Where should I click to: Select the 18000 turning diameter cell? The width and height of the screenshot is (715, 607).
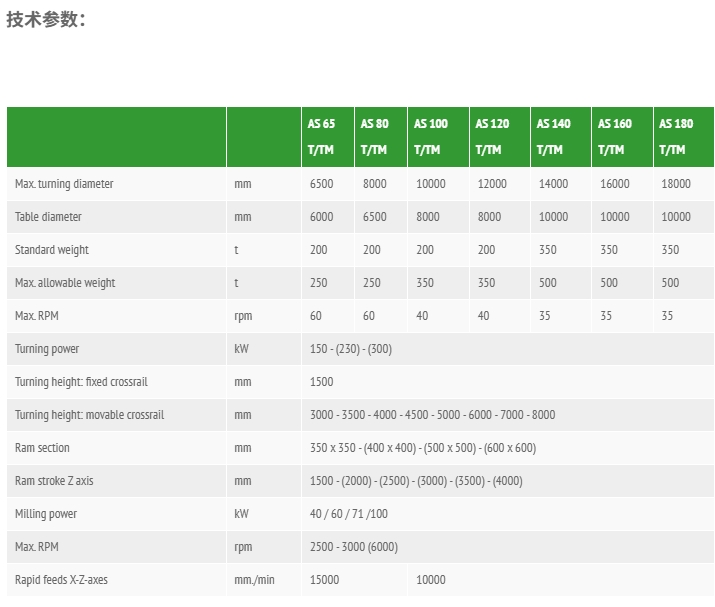[684, 184]
